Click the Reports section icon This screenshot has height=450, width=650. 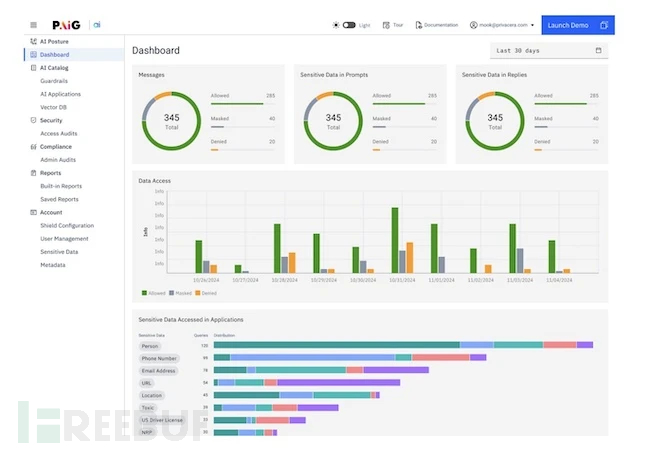pos(32,173)
